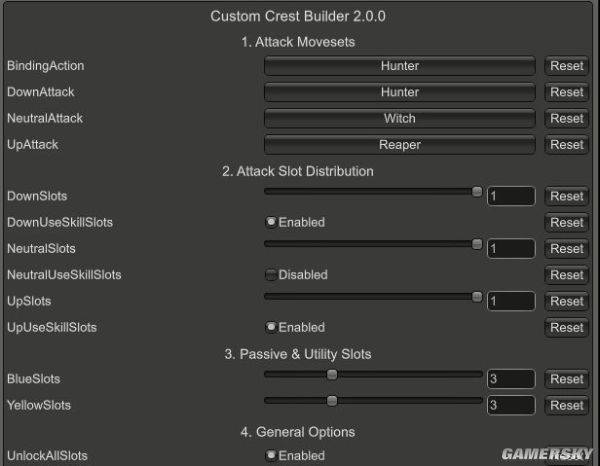Turn off the UnlockAllSlots toggle
The width and height of the screenshot is (600, 466).
pos(271,455)
